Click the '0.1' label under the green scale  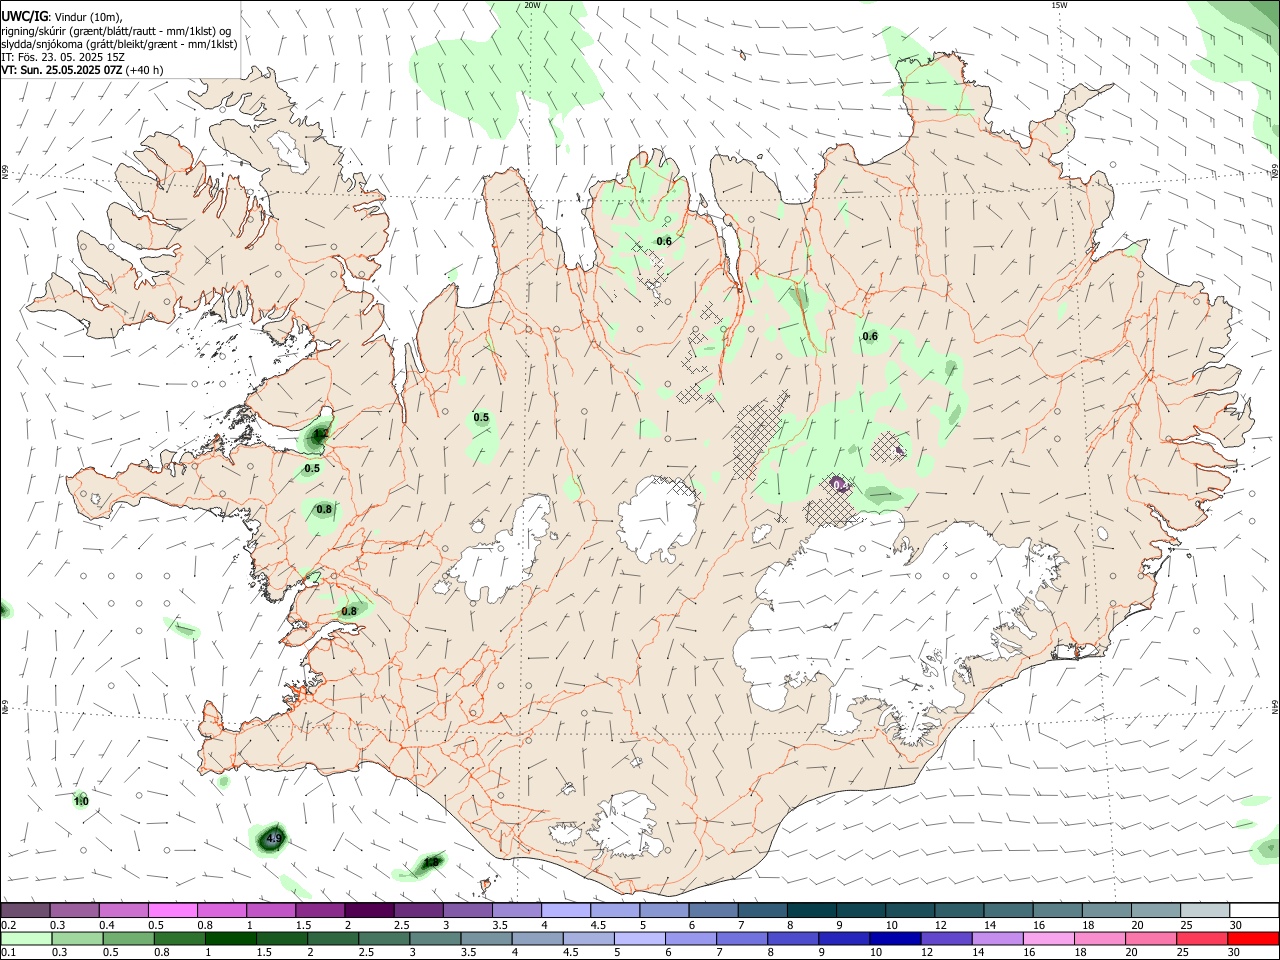tap(8, 953)
